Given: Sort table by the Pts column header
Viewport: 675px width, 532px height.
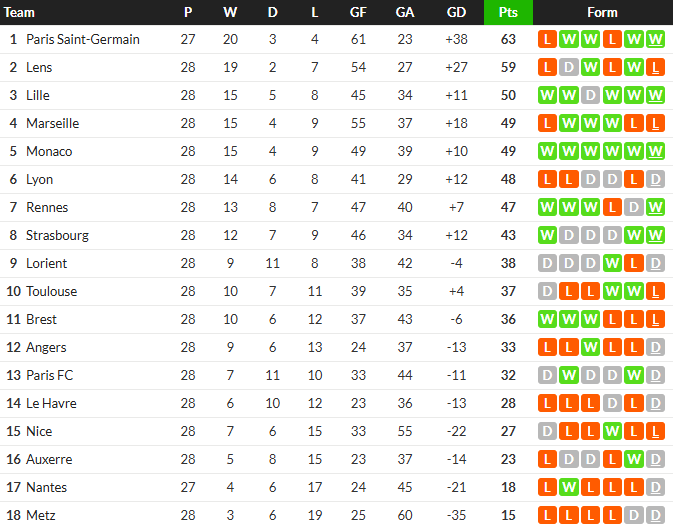Looking at the screenshot, I should click(x=508, y=12).
